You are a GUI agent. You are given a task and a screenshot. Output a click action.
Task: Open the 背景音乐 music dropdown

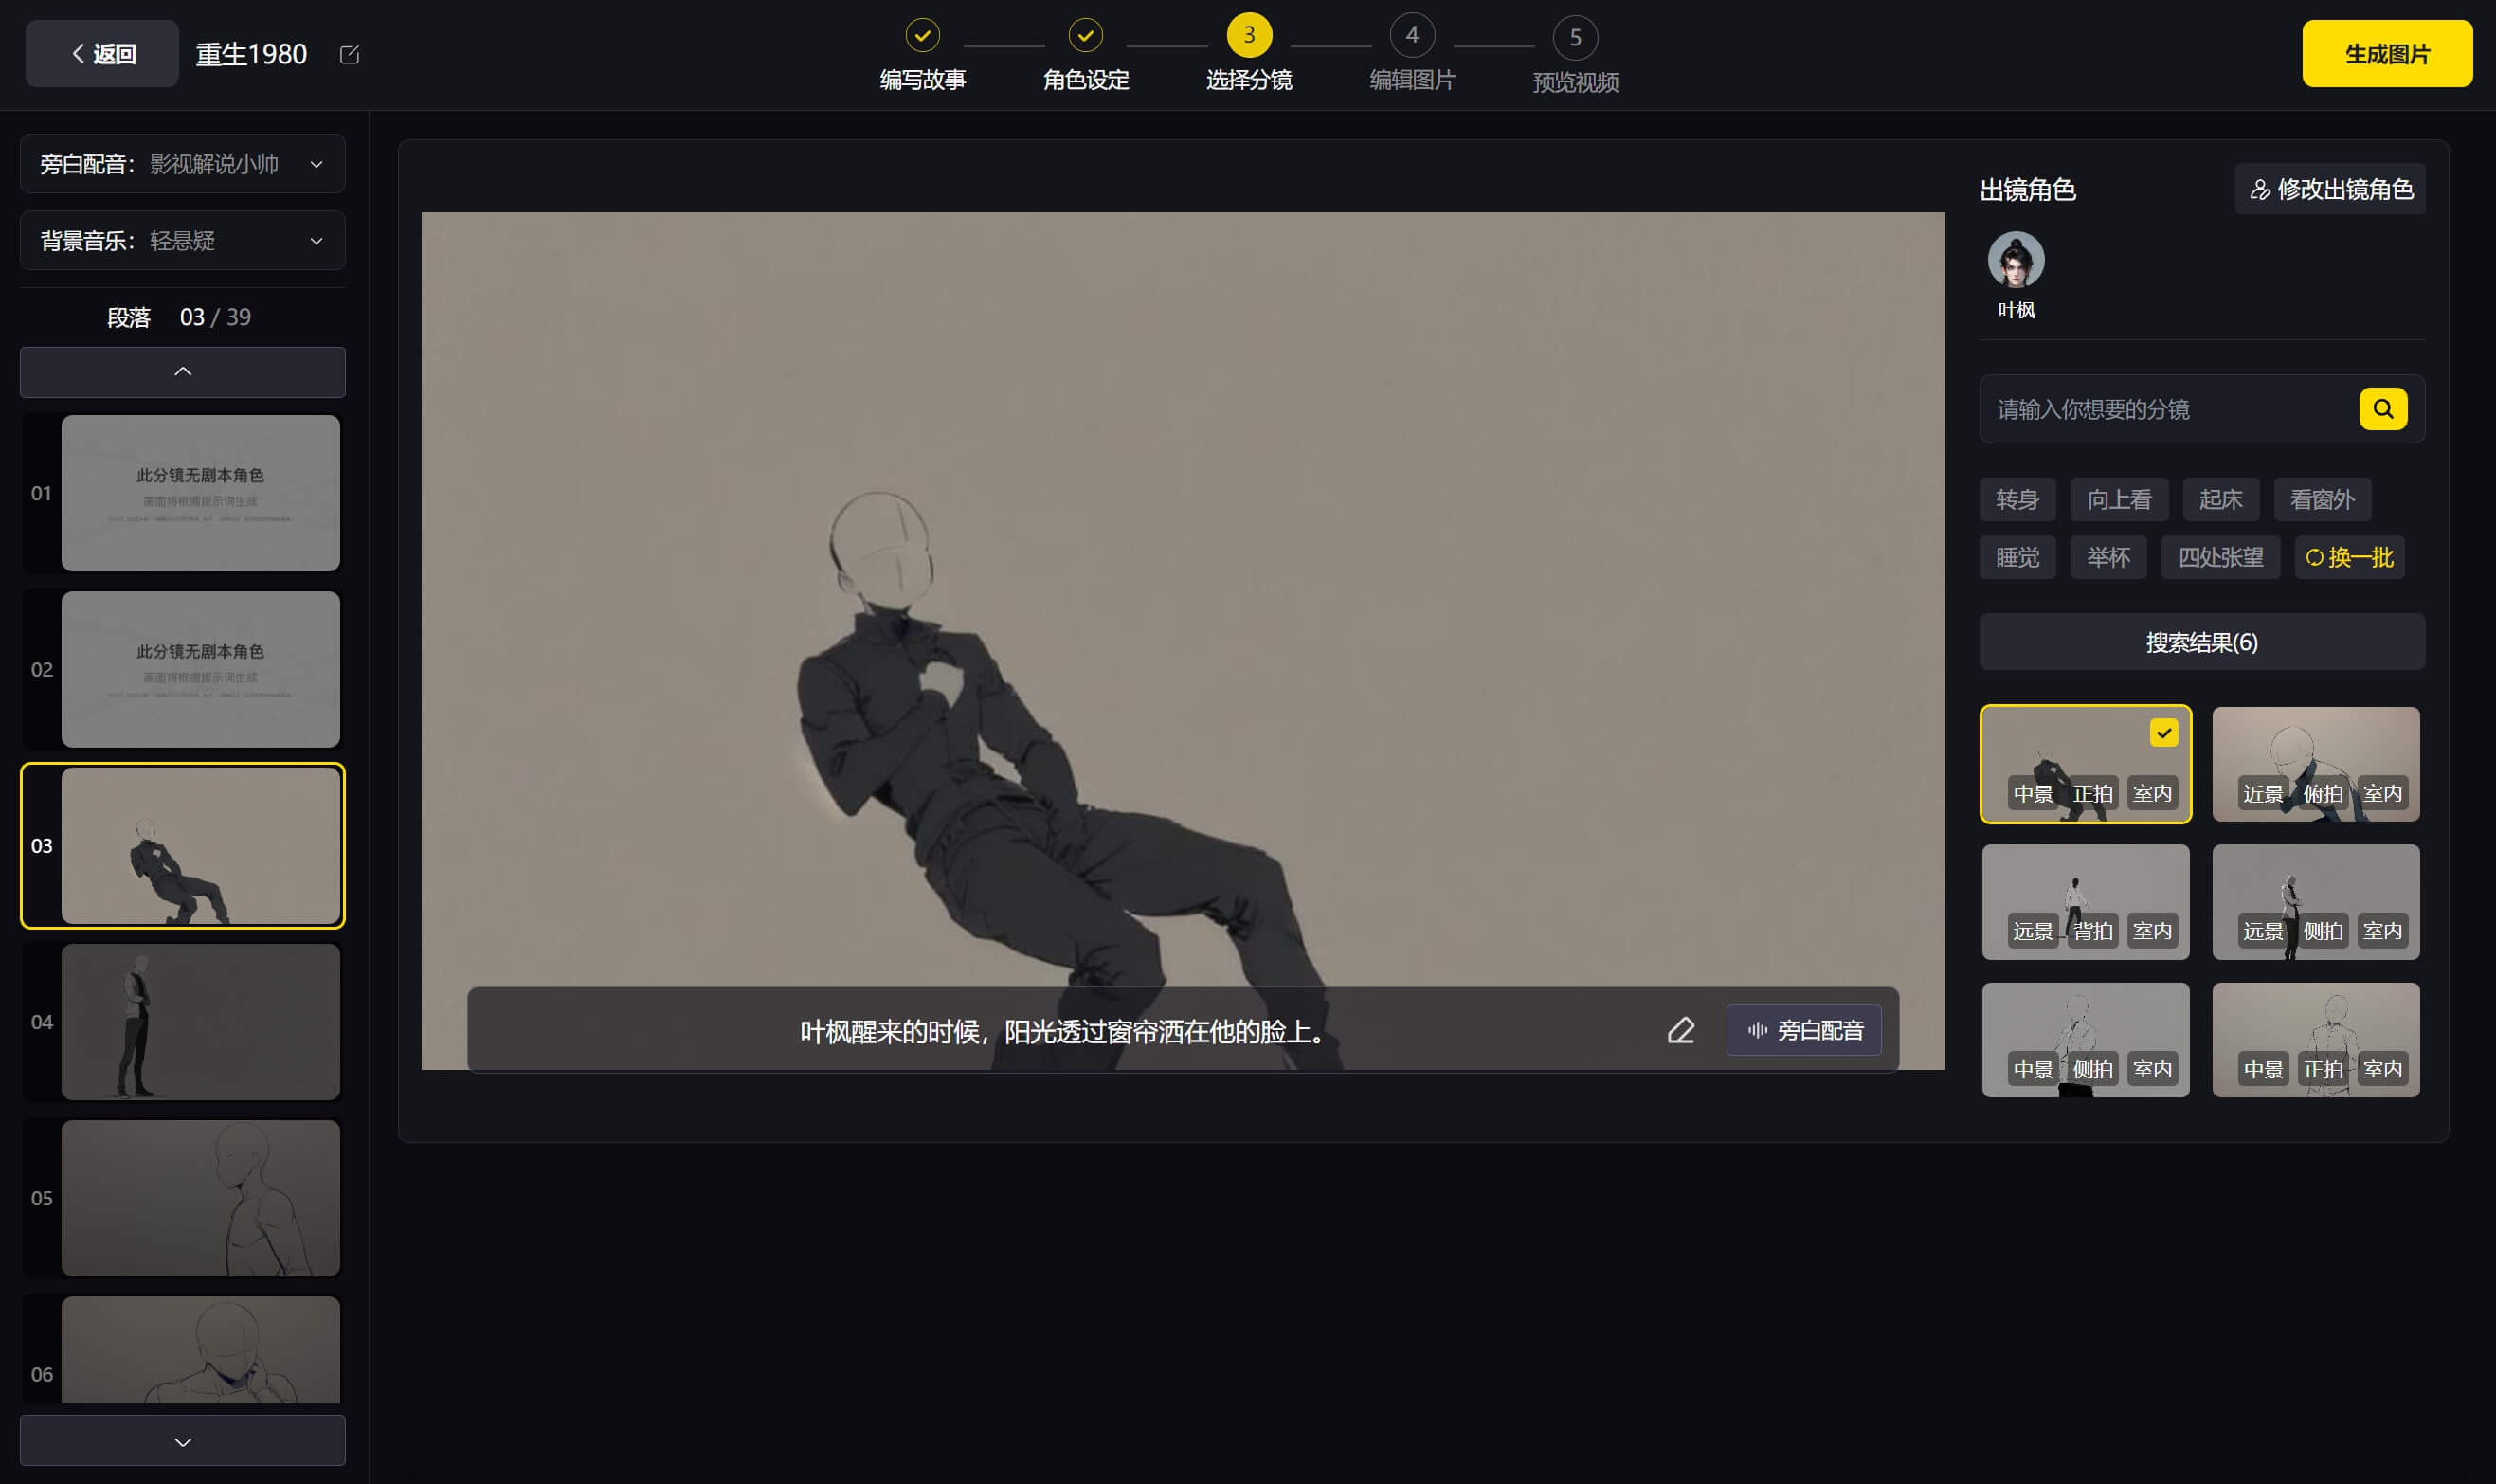pos(183,241)
